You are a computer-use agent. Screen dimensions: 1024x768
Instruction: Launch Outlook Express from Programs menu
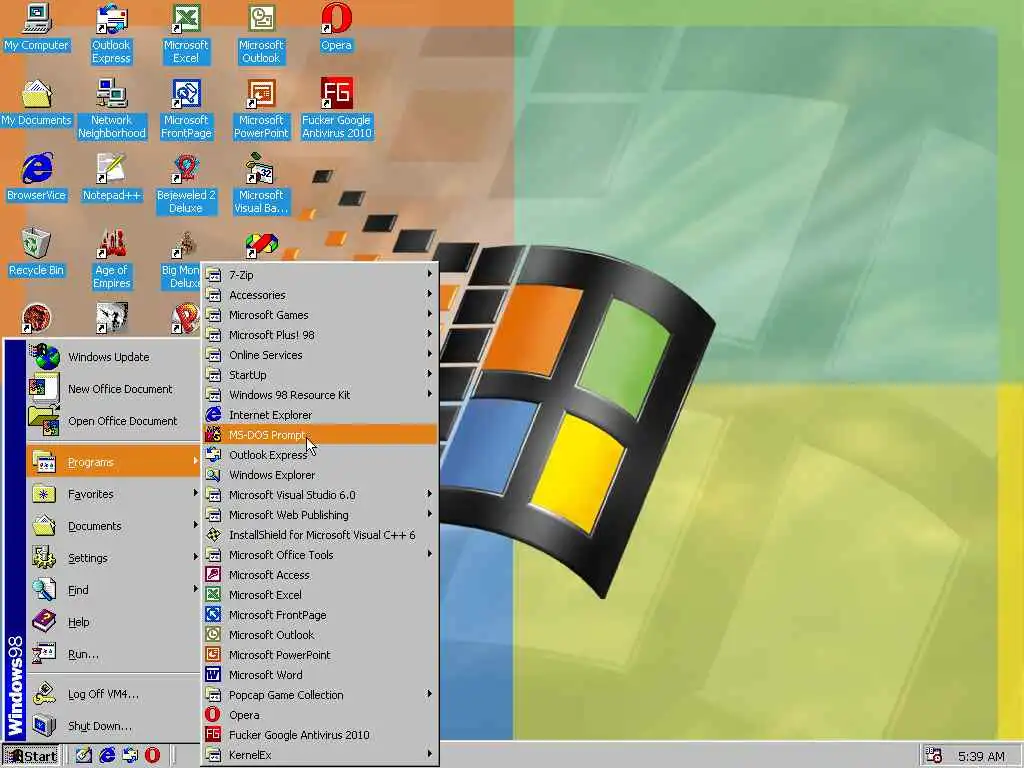320,455
